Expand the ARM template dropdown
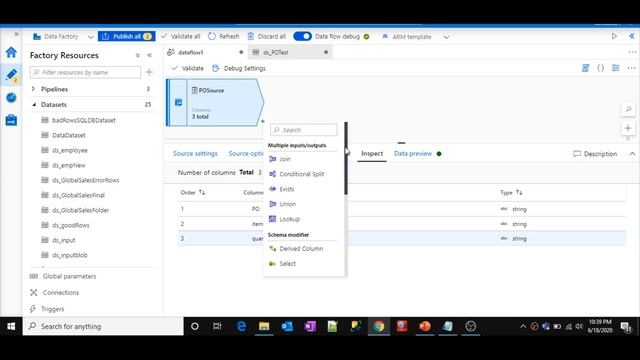The image size is (640, 360). coord(447,37)
